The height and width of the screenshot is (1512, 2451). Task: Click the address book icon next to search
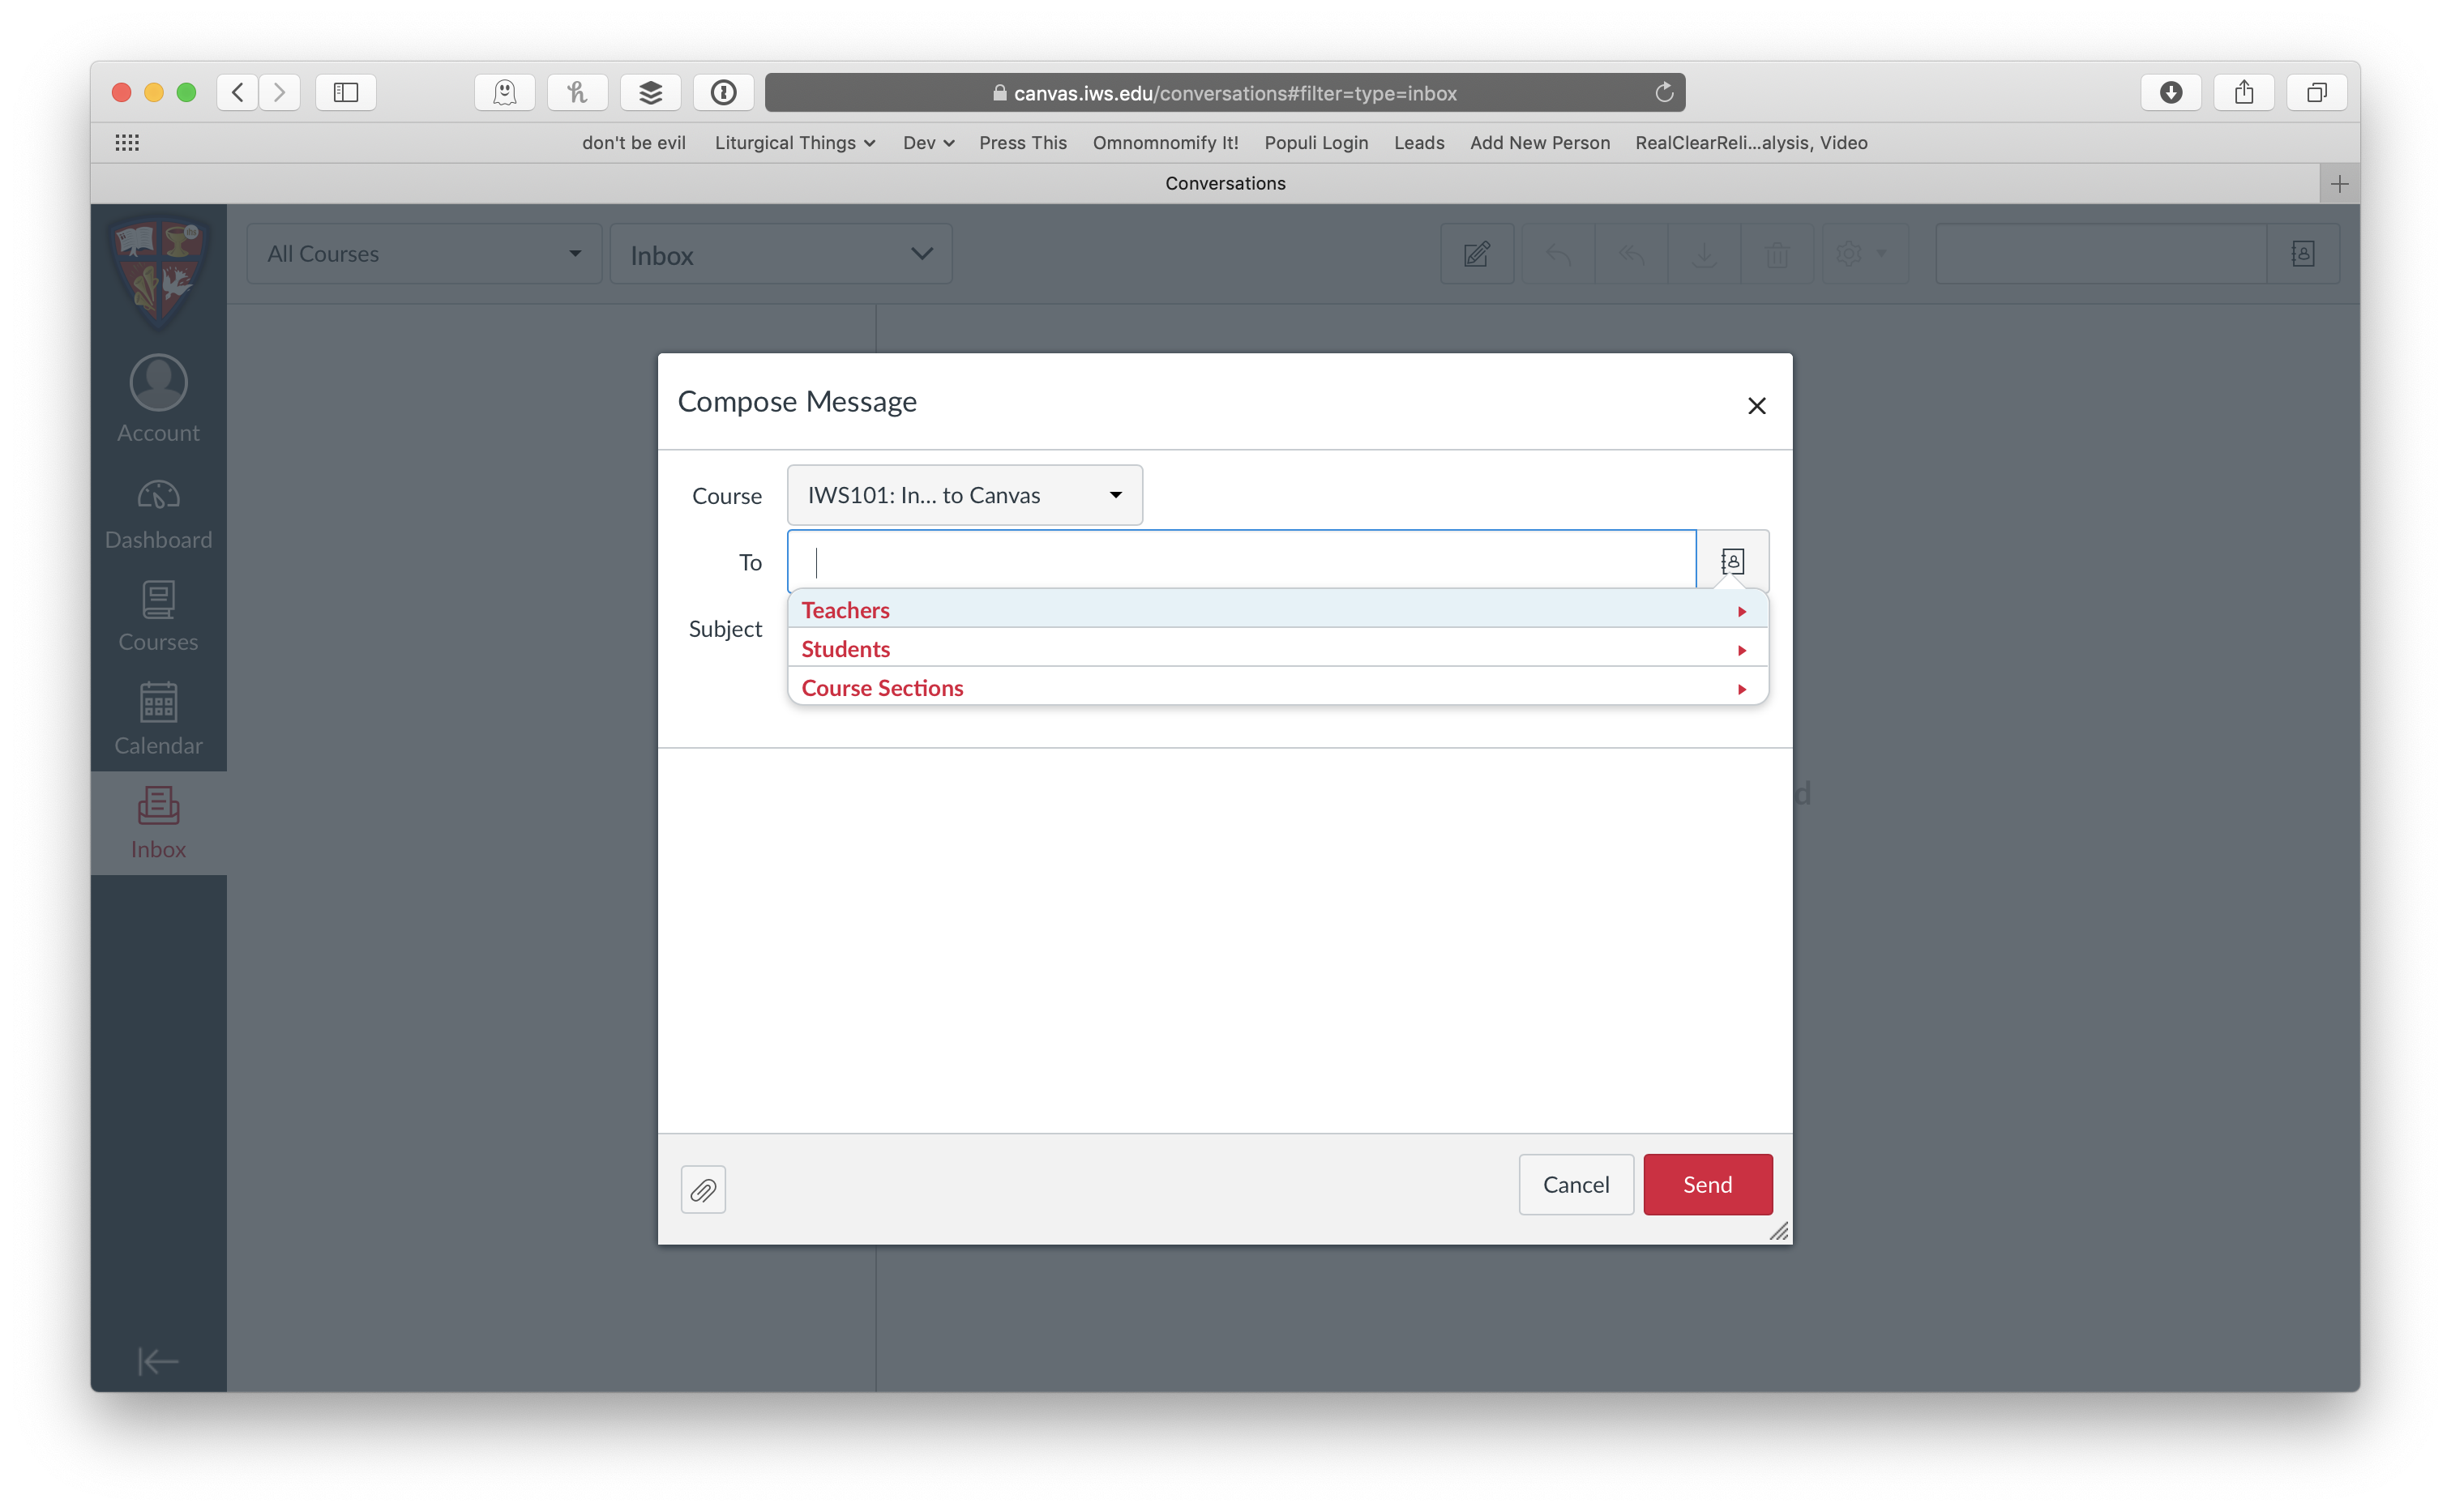2302,254
